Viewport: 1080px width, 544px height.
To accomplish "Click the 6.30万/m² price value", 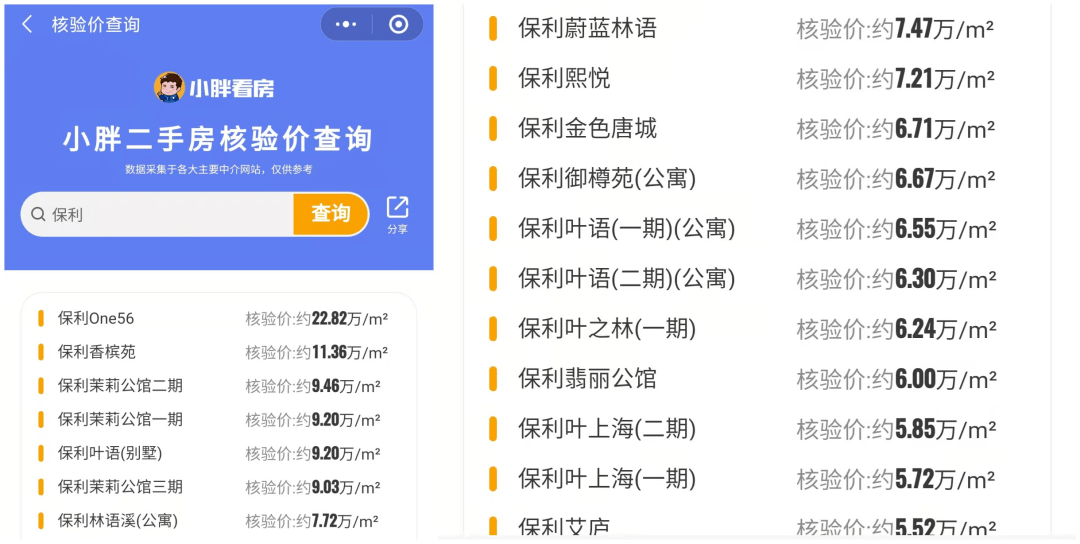I will click(x=945, y=279).
